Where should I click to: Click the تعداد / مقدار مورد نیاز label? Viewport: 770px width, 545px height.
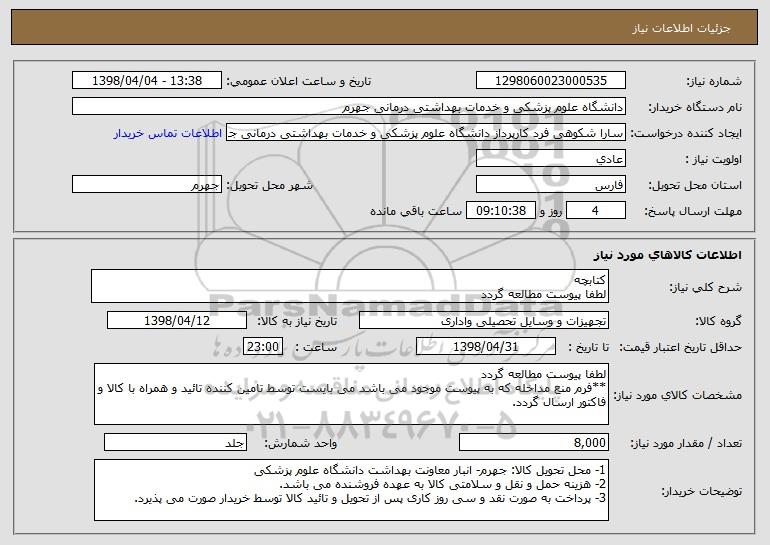686,443
